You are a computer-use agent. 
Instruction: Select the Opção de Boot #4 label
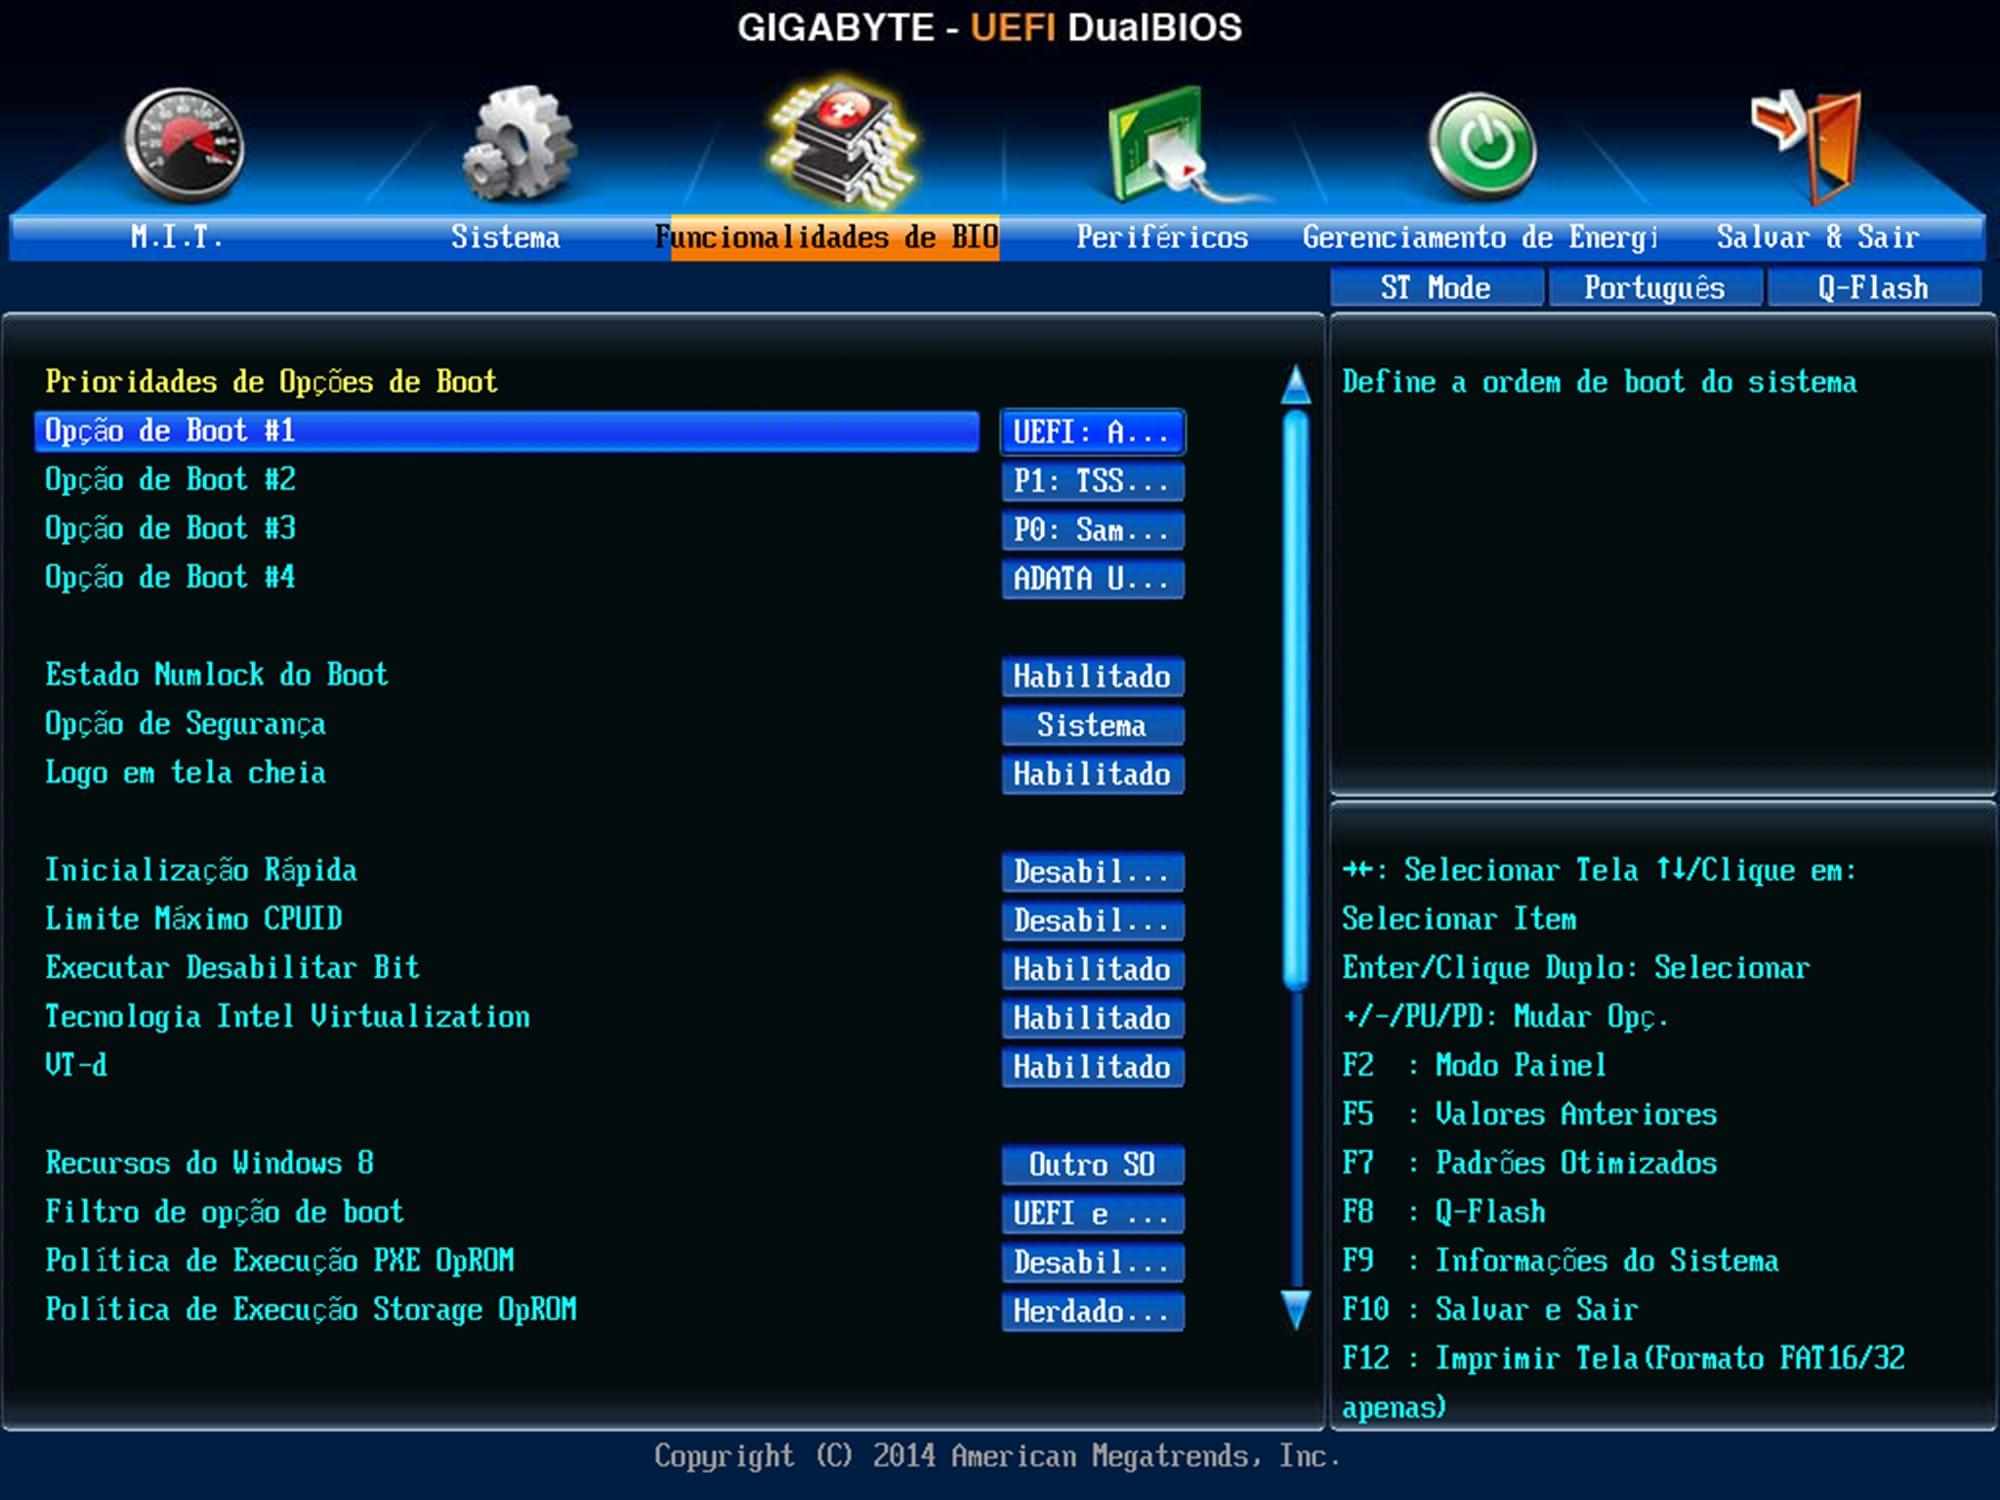170,578
